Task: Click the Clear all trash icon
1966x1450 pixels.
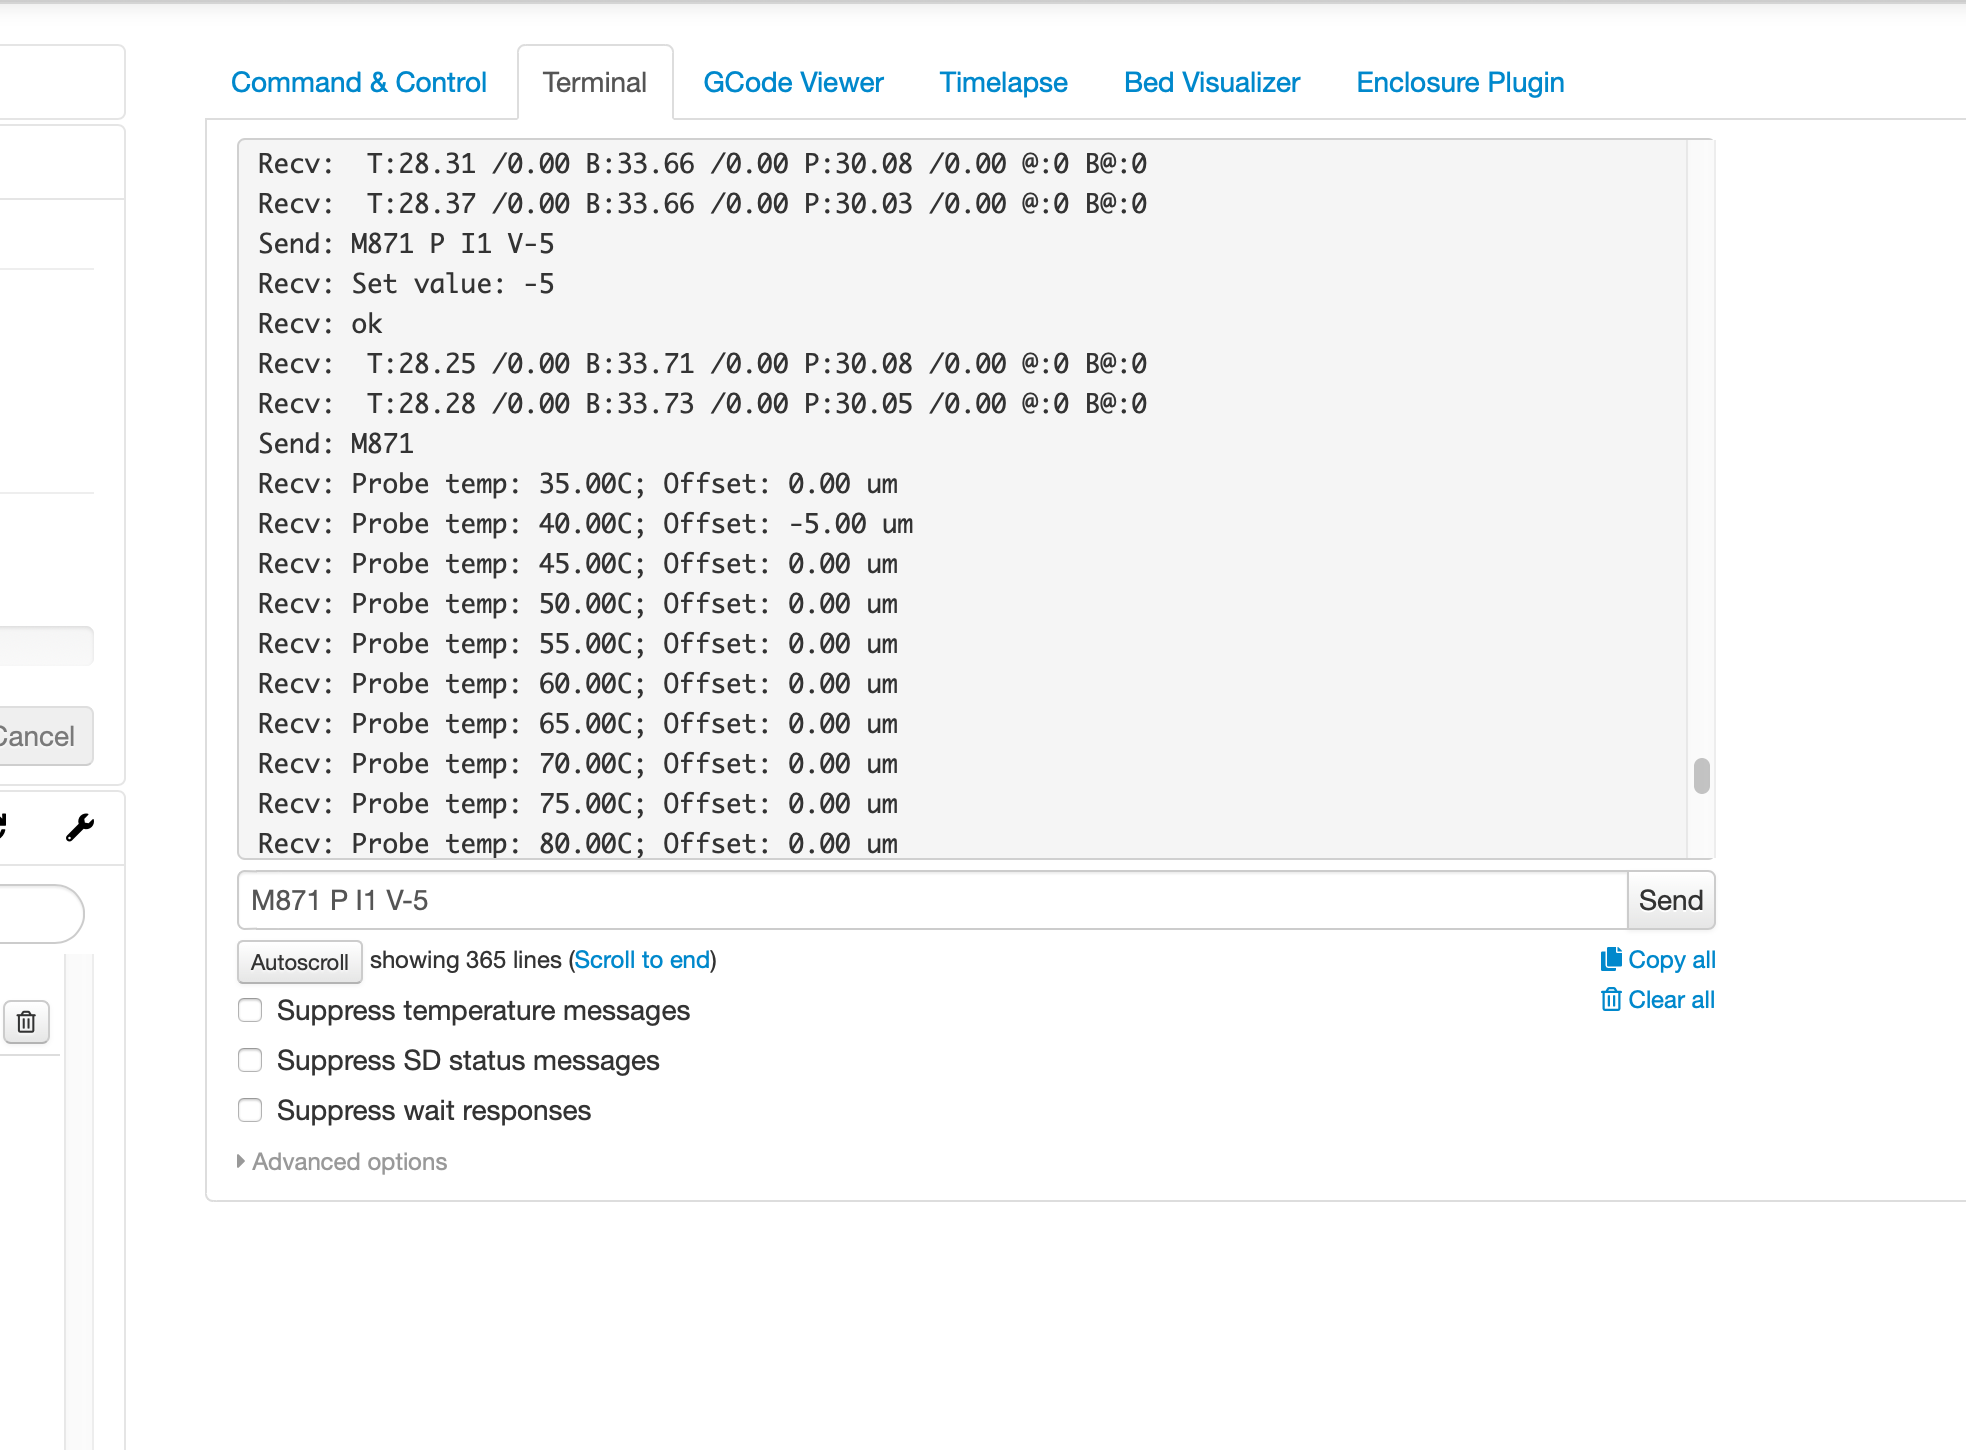Action: point(1612,999)
